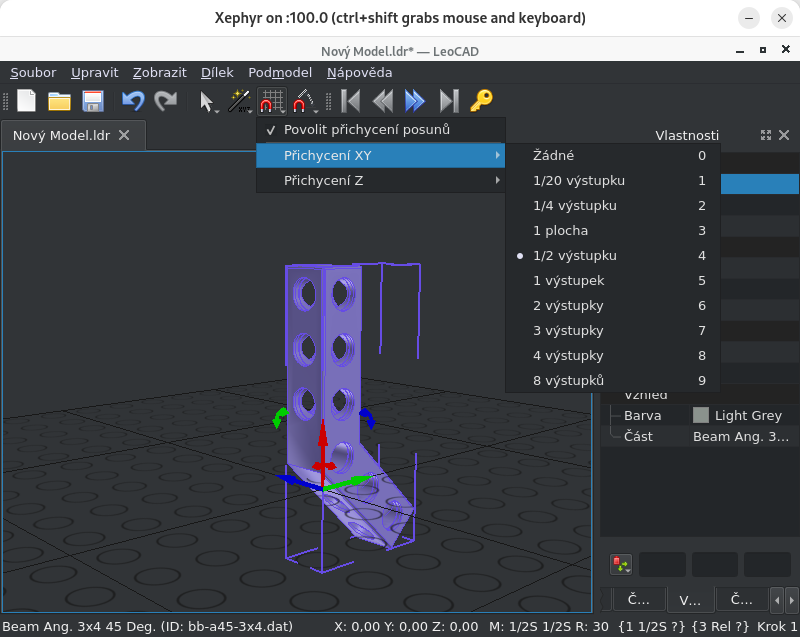Click the magic wand transform tool
800x637 pixels.
pyautogui.click(x=237, y=100)
